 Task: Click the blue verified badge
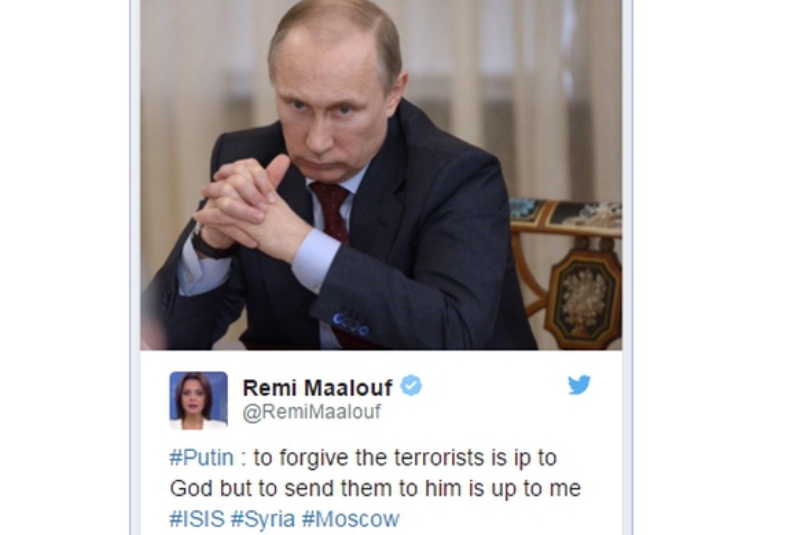pyautogui.click(x=411, y=386)
